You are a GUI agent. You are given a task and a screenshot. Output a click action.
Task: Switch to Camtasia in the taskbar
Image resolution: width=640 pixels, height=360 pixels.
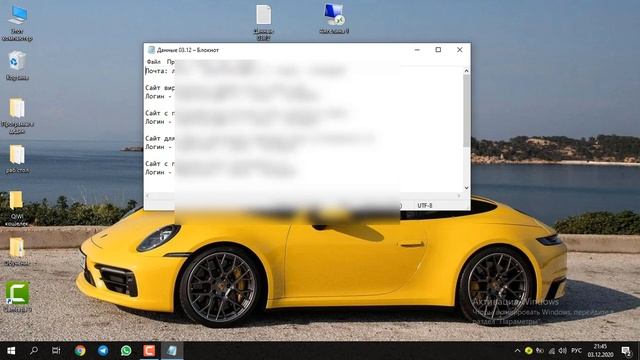[149, 351]
